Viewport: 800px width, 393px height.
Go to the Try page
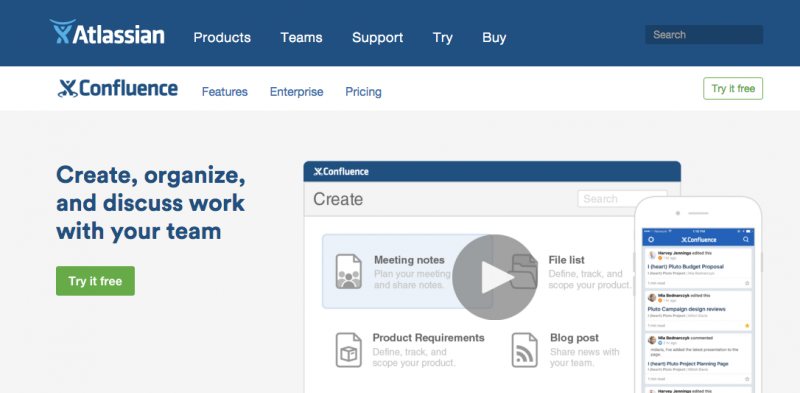point(442,38)
